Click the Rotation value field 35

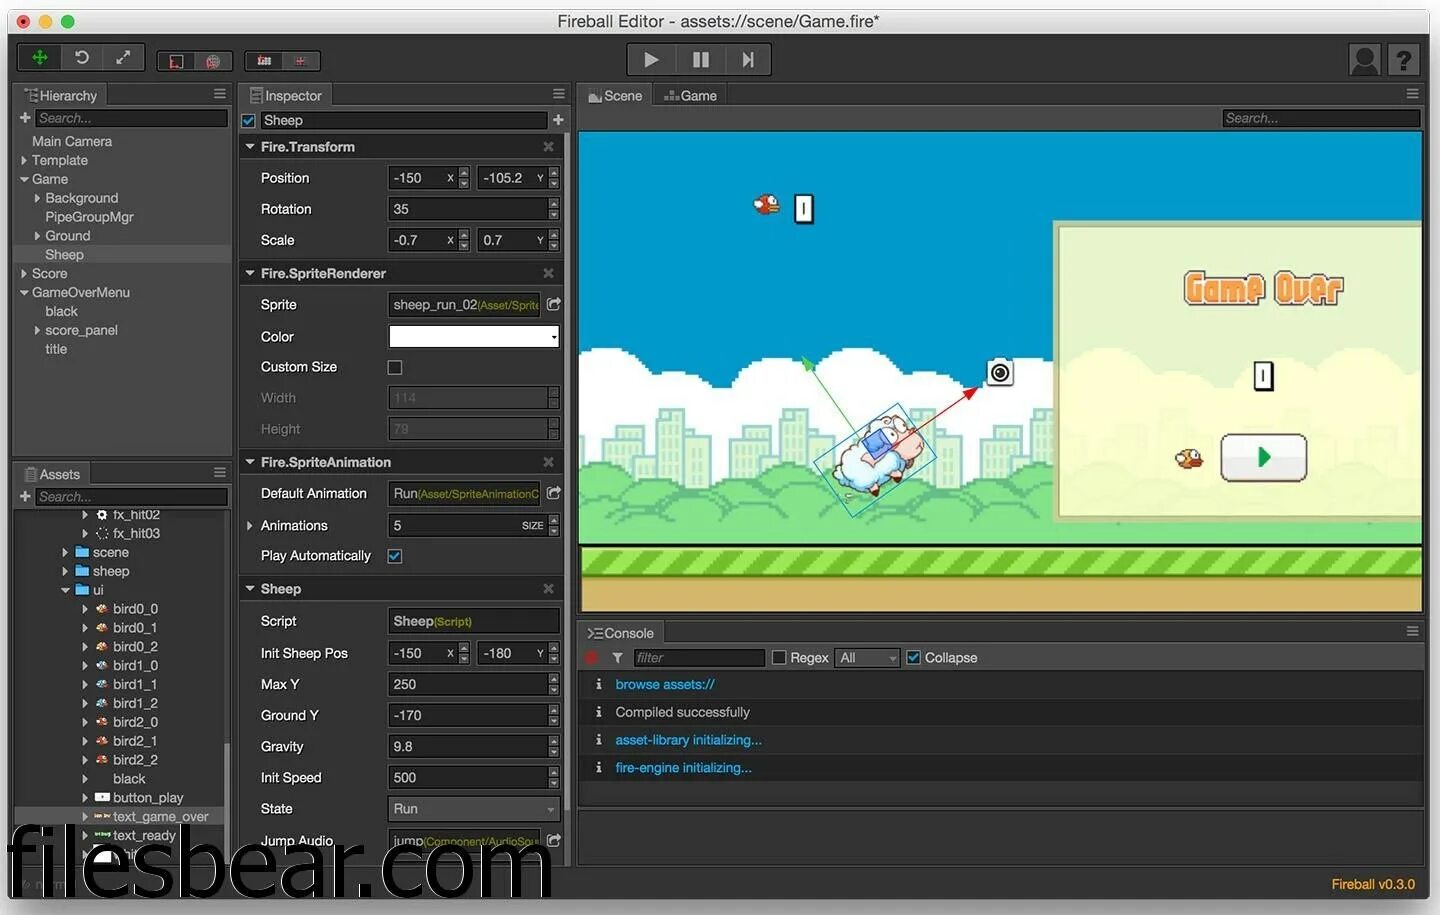pos(468,209)
